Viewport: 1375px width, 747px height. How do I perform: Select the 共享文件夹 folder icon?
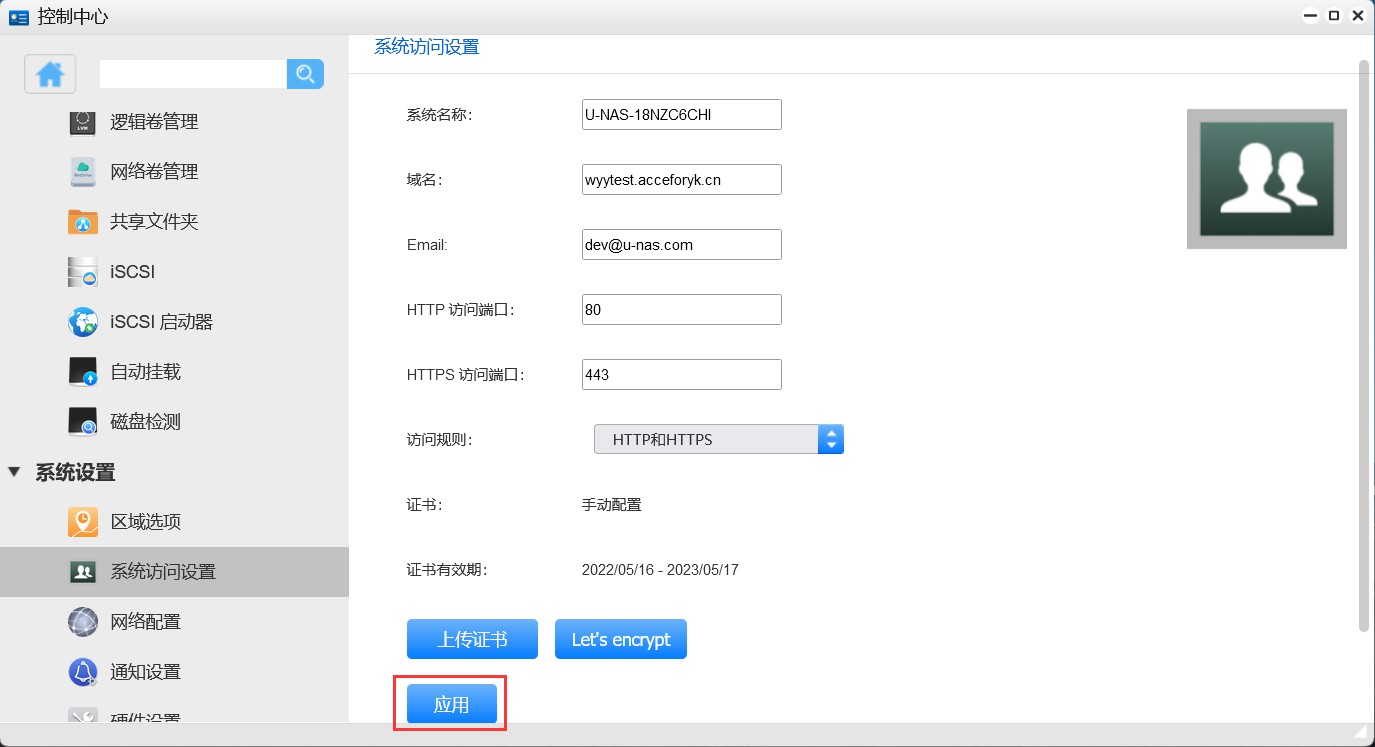[82, 222]
